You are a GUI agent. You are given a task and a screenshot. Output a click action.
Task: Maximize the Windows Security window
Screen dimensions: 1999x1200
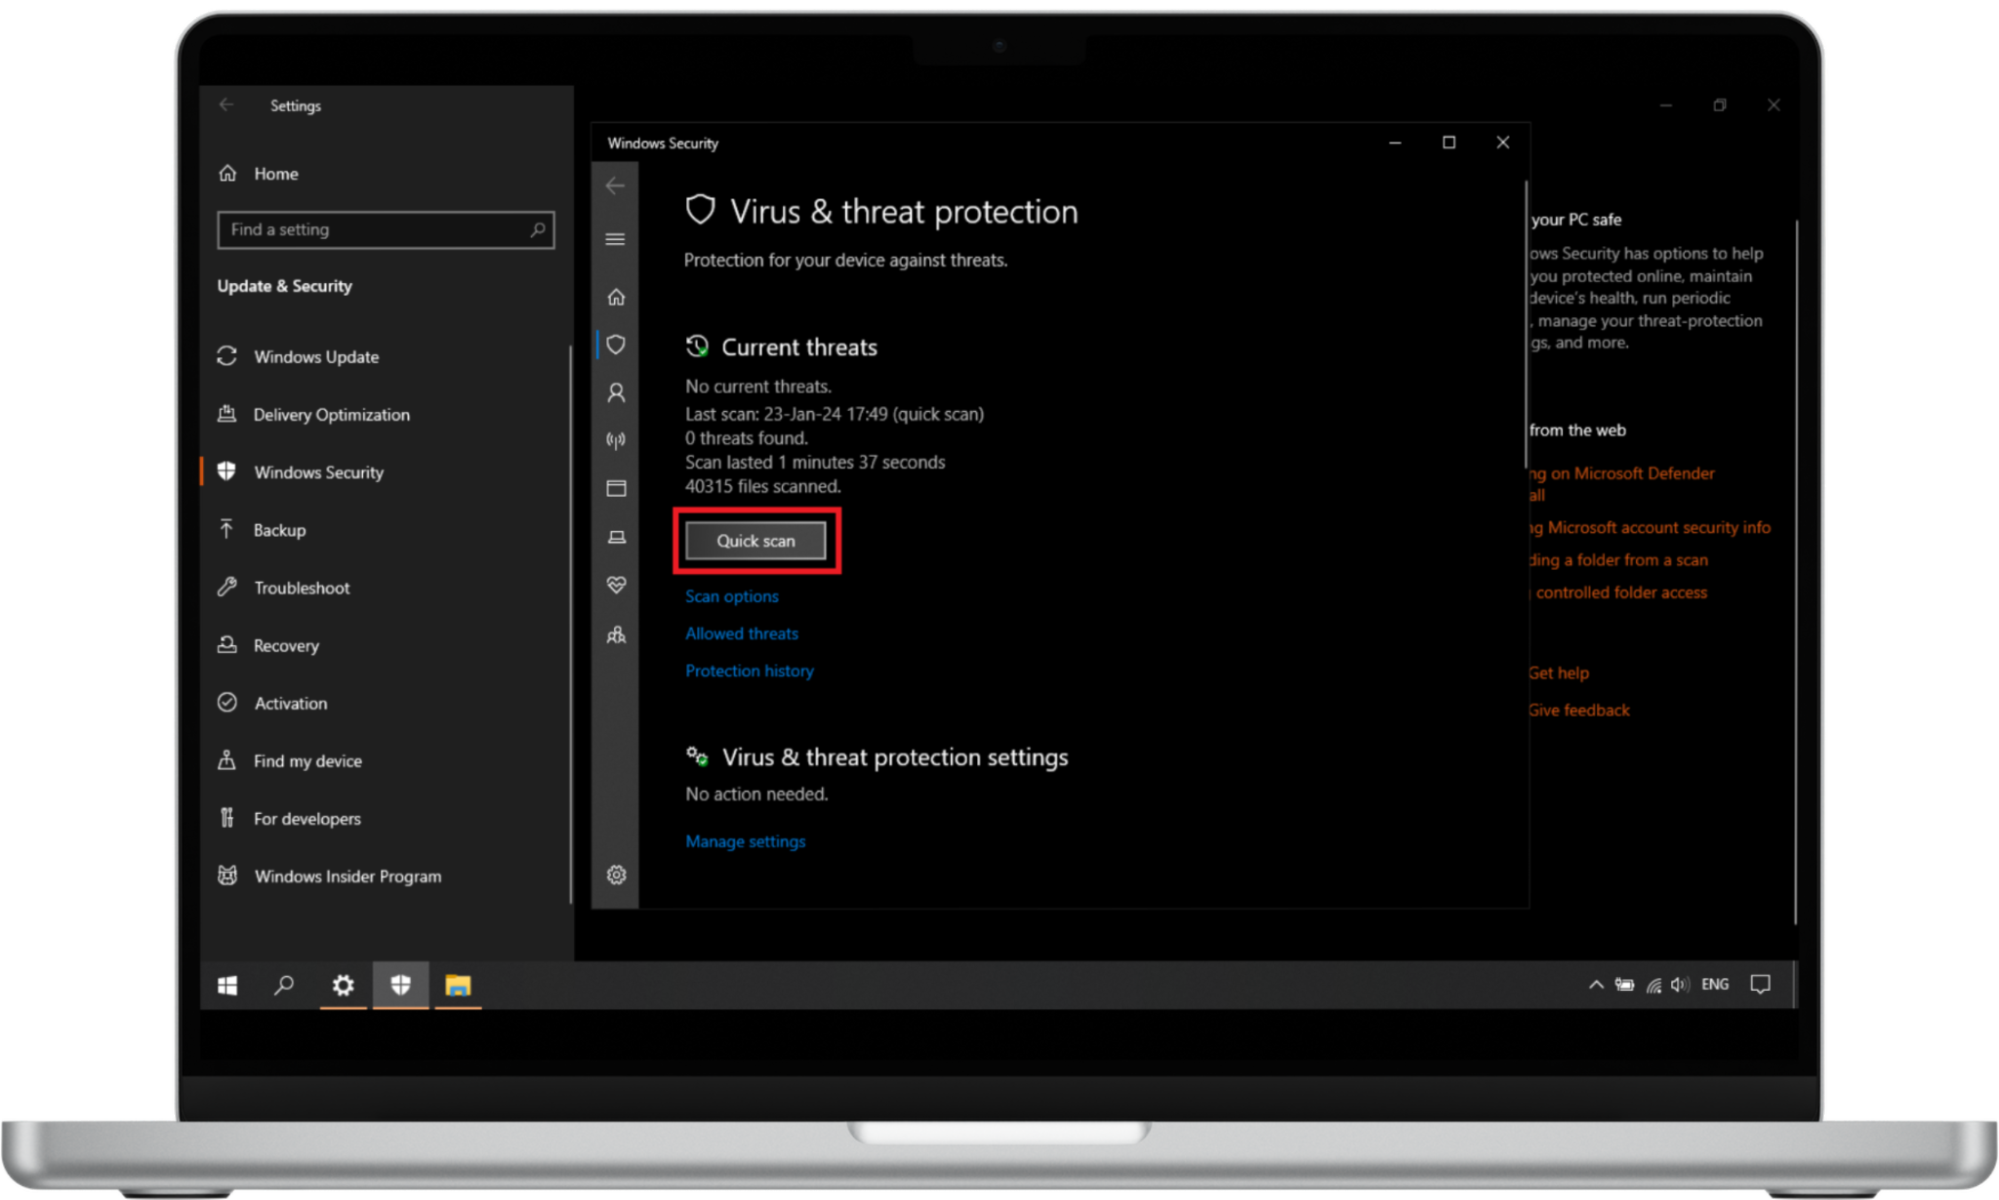pos(1449,143)
